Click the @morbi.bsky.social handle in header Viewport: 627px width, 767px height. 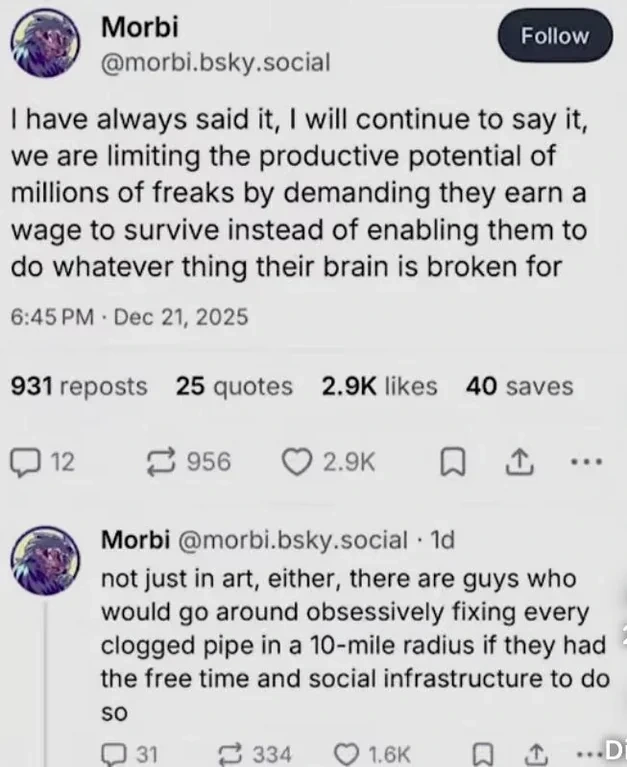pyautogui.click(x=216, y=64)
